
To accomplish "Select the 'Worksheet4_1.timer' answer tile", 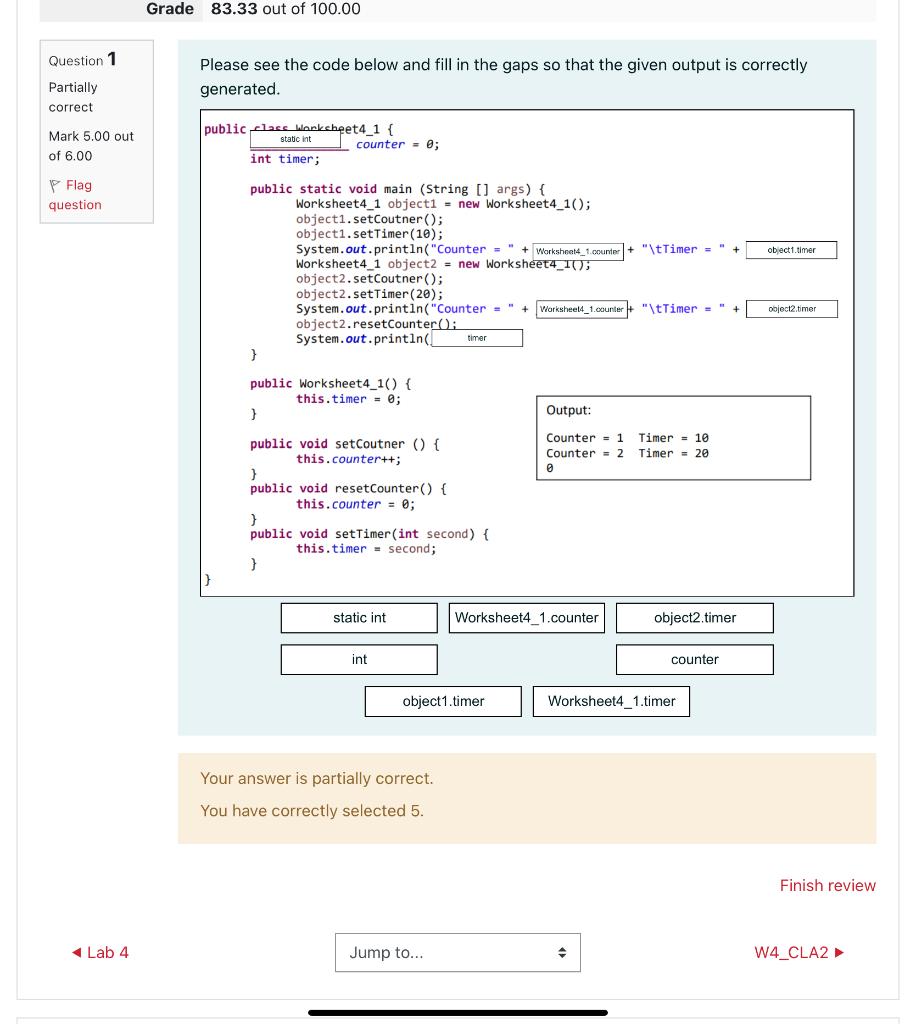I will [611, 701].
